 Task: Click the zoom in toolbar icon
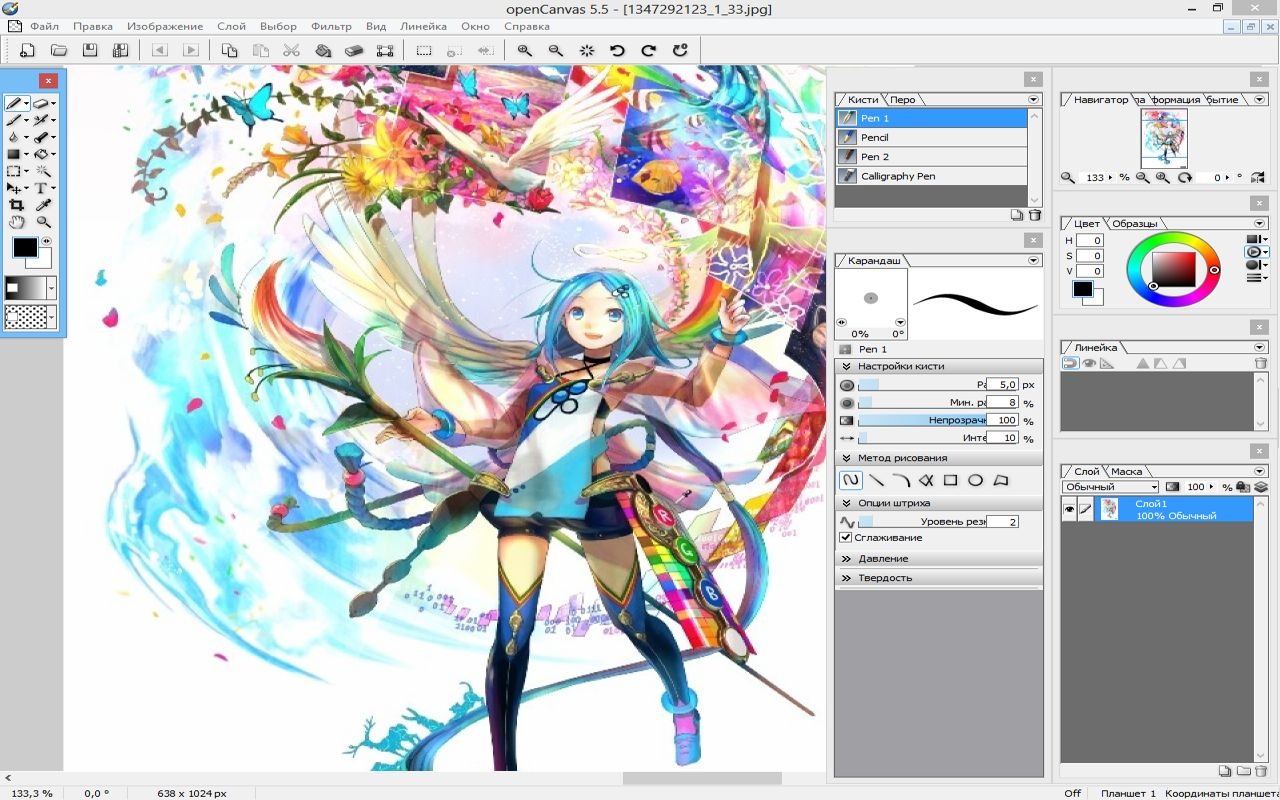point(524,50)
